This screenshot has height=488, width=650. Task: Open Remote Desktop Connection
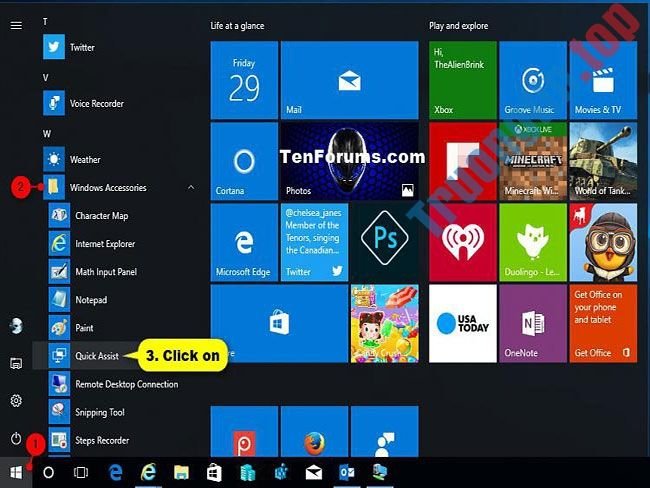pos(126,384)
